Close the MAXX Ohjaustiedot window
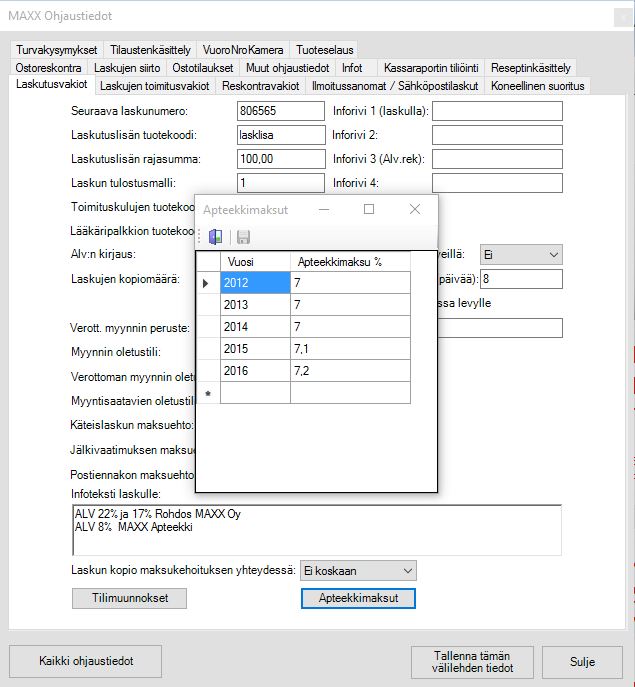 [x=624, y=18]
